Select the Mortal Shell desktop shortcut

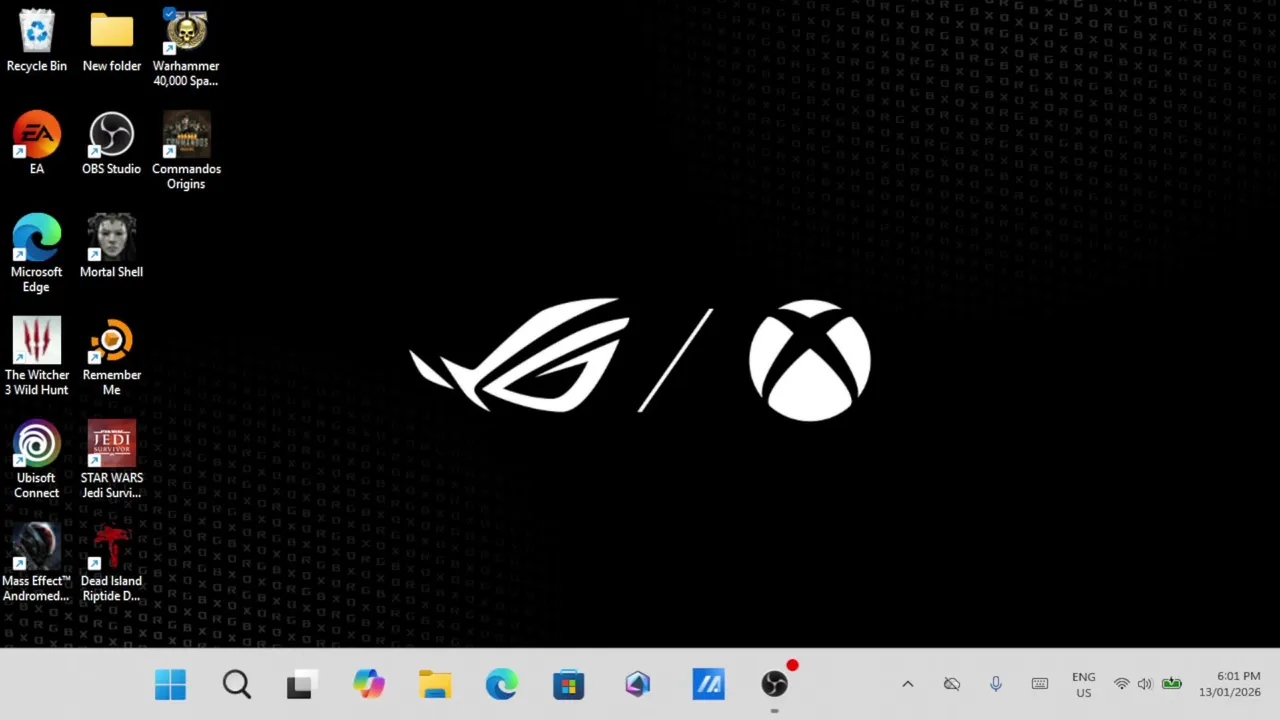[x=112, y=246]
